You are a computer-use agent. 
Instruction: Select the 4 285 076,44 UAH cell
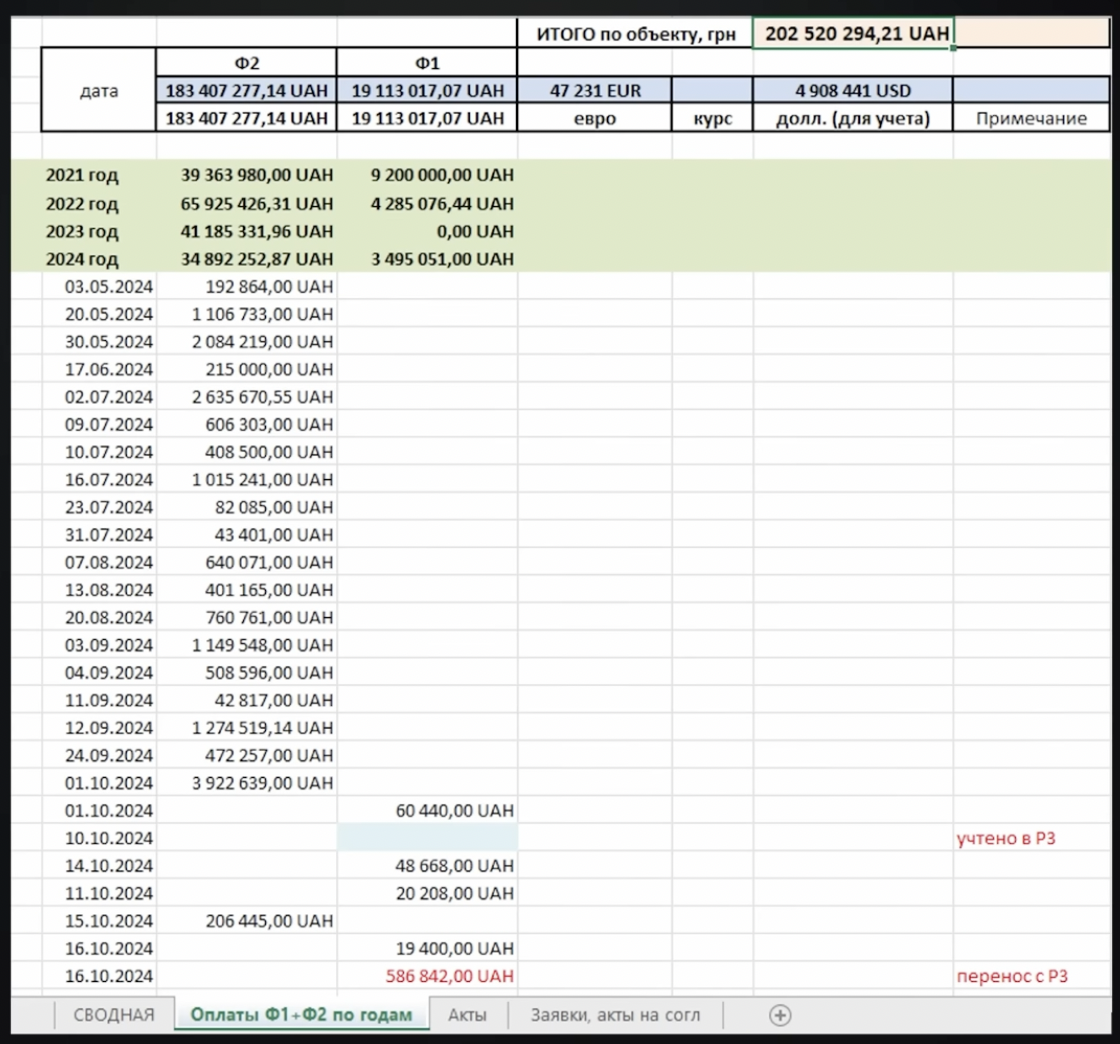click(427, 204)
